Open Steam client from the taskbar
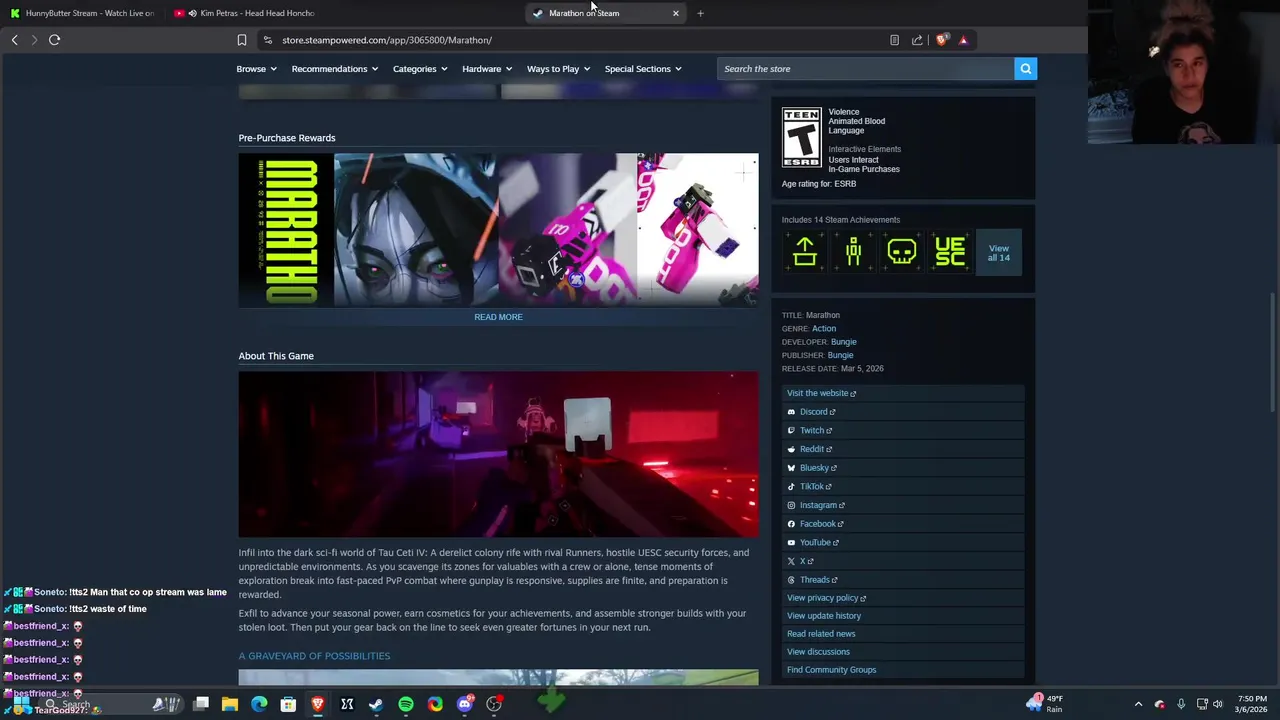 click(x=376, y=704)
